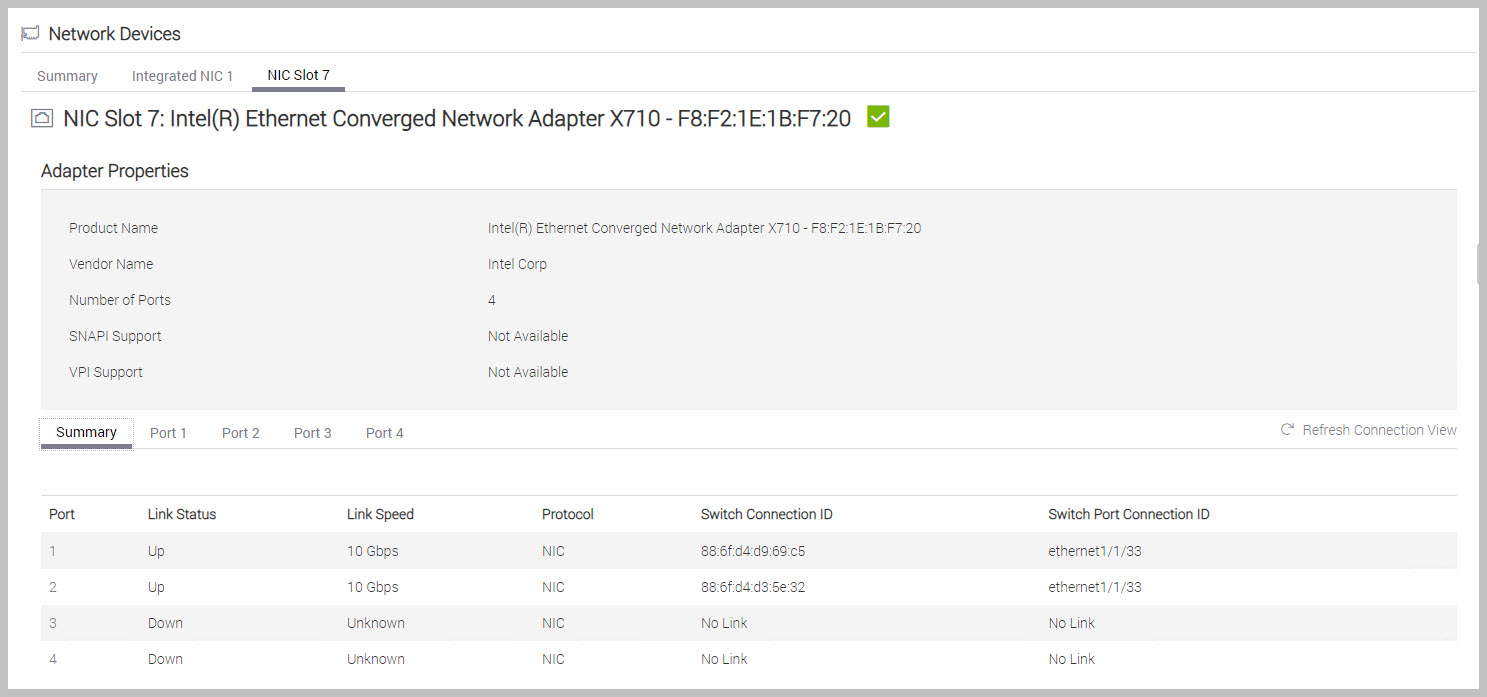Click the Link Speed column header
This screenshot has width=1487, height=697.
(380, 514)
